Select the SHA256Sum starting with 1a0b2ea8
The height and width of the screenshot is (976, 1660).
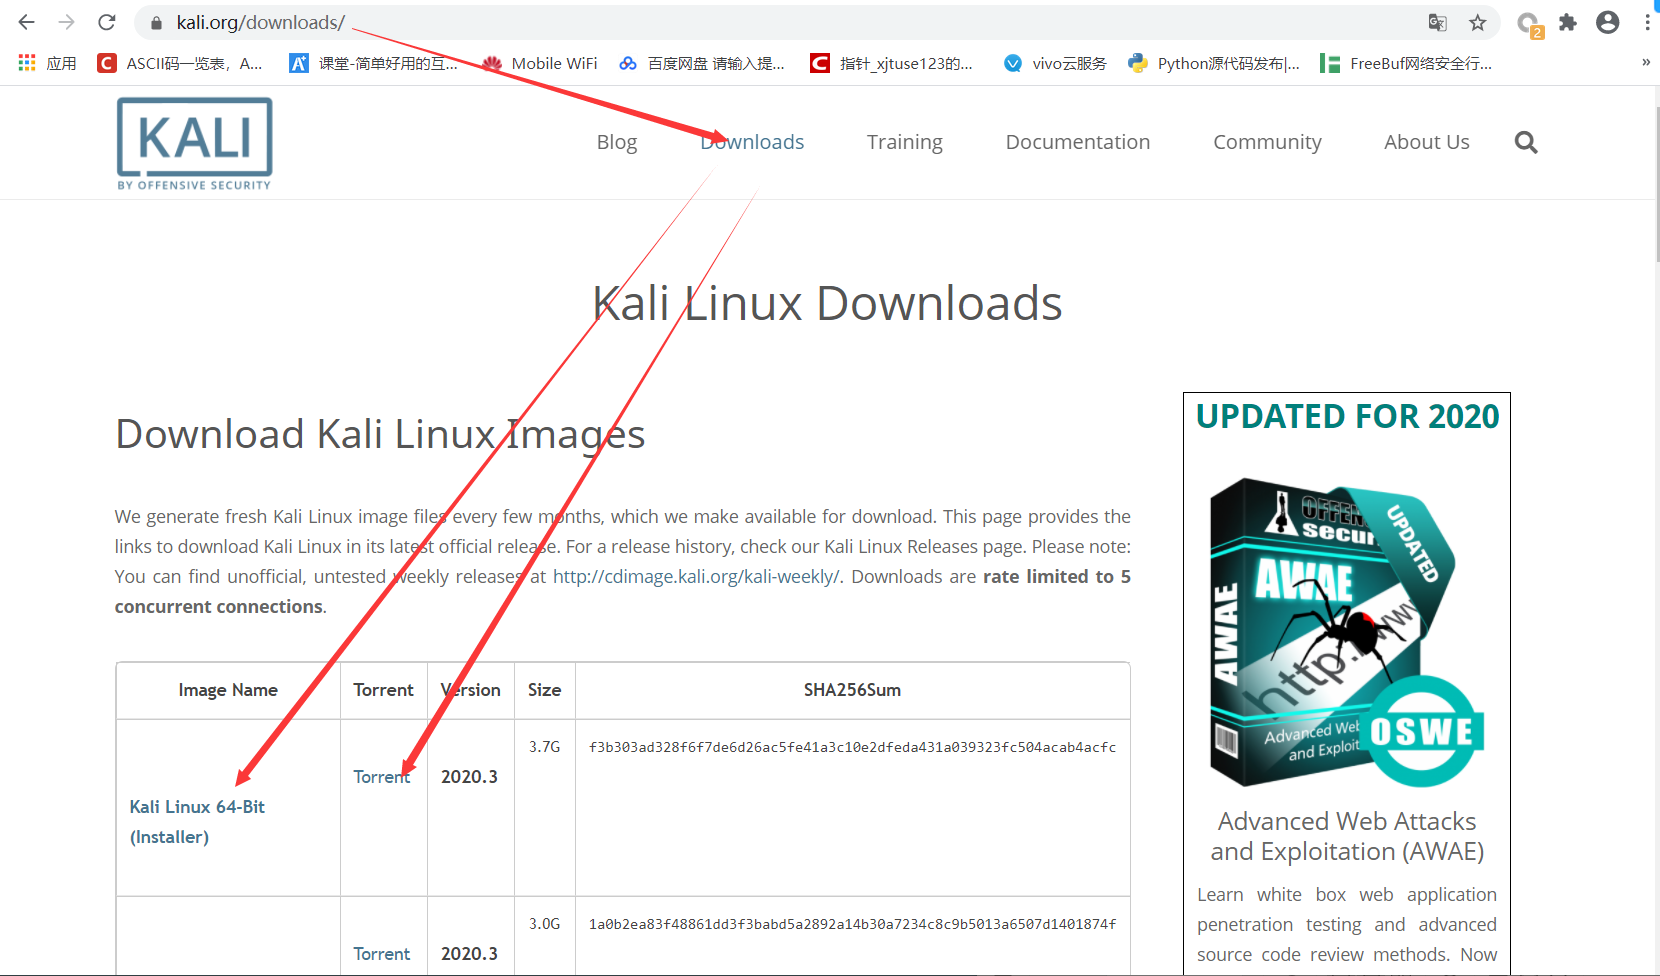click(x=853, y=924)
